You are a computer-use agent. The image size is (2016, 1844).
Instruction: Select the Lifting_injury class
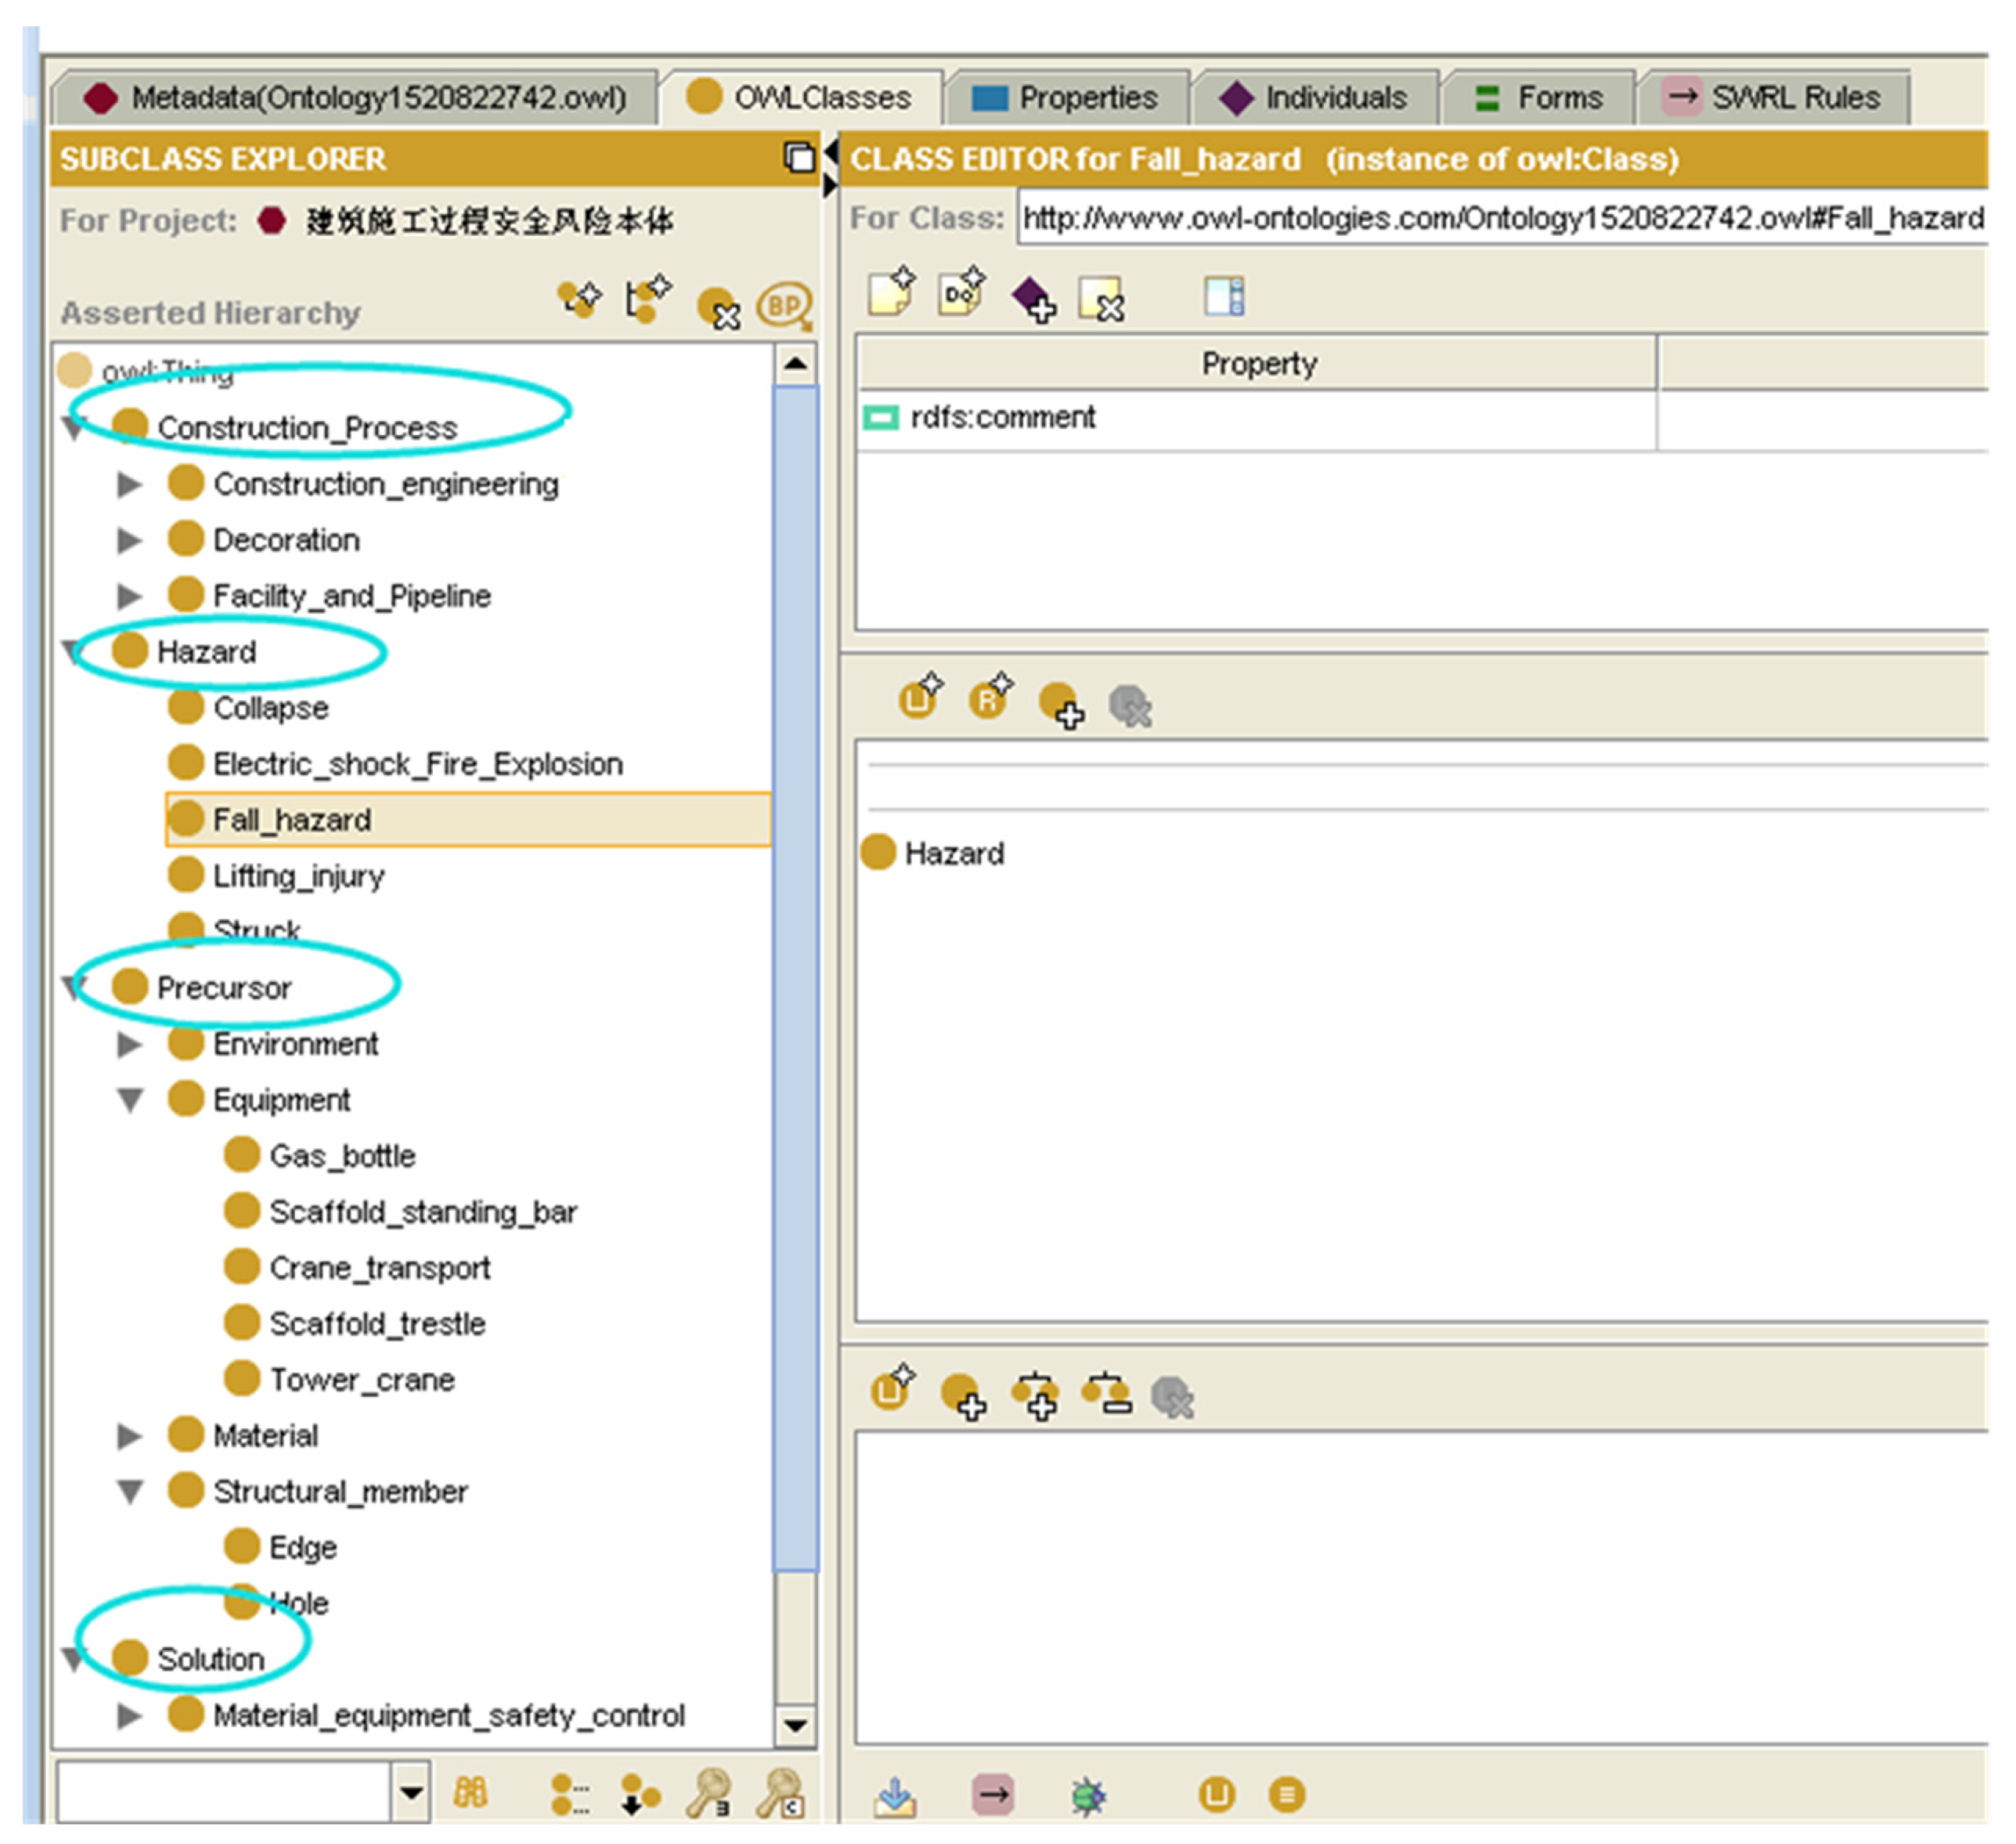298,876
